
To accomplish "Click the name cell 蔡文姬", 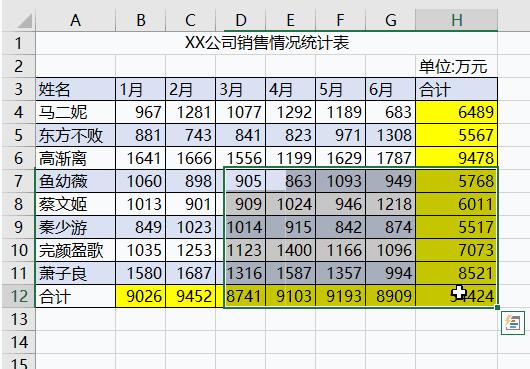I will pos(75,204).
